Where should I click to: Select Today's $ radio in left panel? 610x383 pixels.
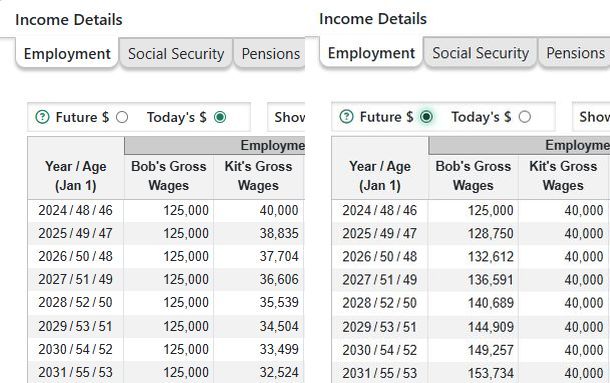[220, 117]
